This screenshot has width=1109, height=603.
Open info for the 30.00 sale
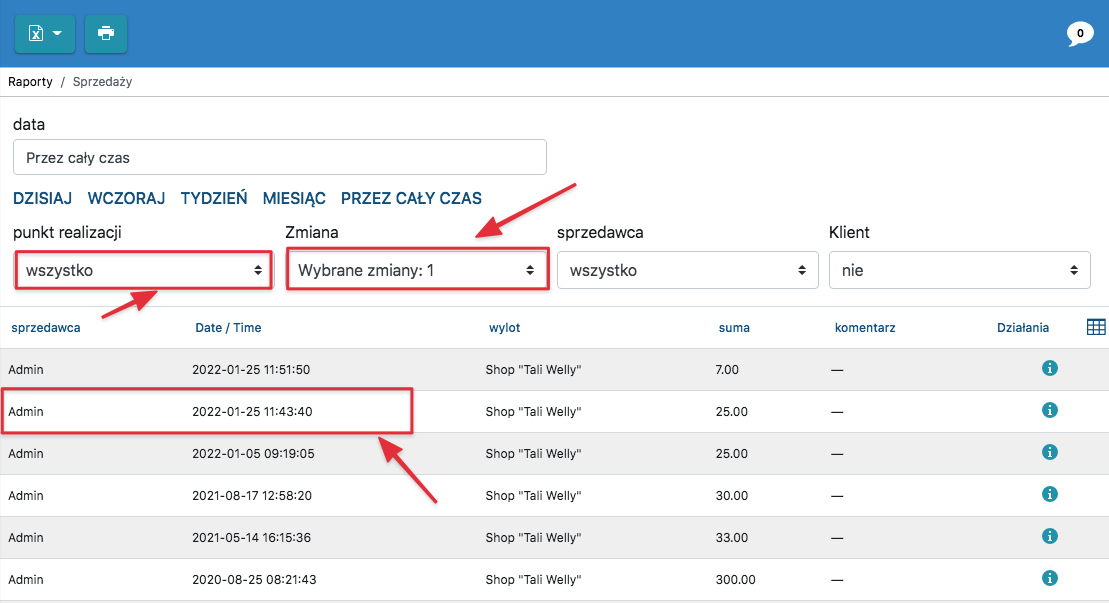pyautogui.click(x=1049, y=495)
